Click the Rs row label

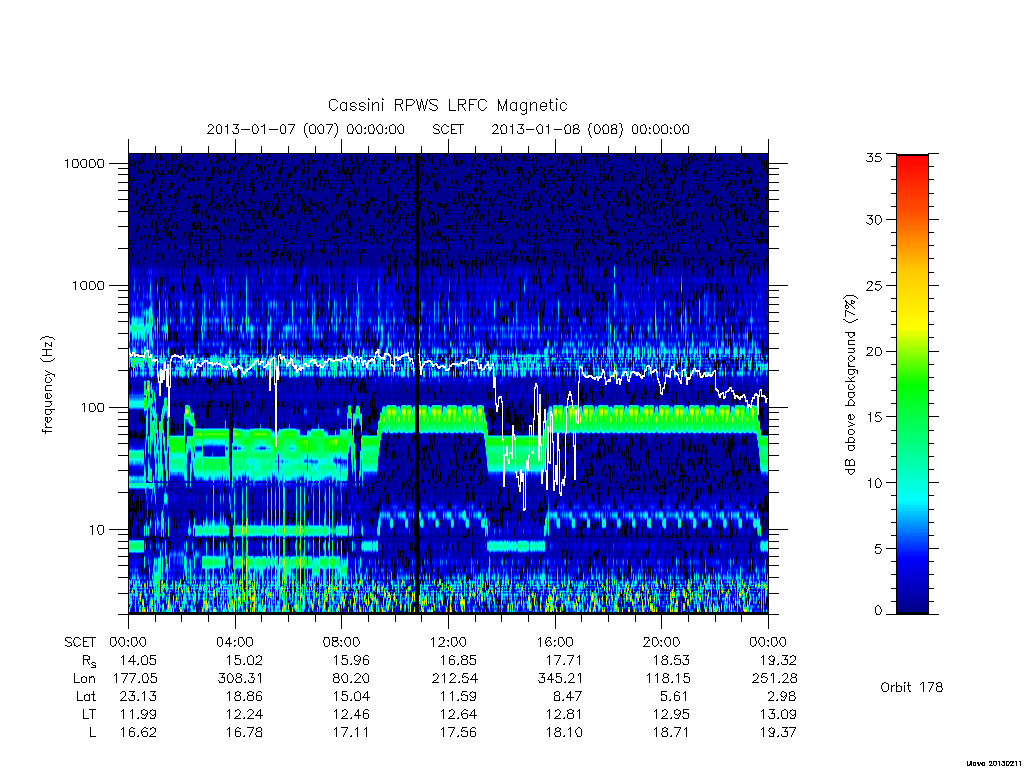coord(89,661)
